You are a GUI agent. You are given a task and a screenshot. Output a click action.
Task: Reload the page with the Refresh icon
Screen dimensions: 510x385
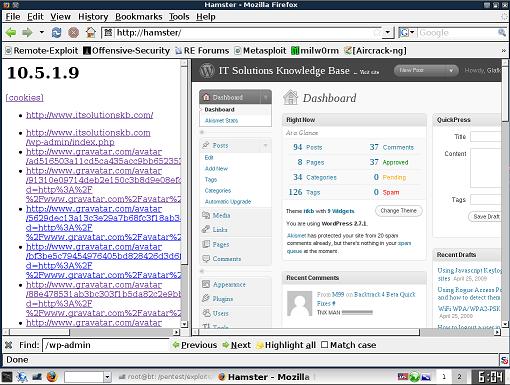pos(56,33)
